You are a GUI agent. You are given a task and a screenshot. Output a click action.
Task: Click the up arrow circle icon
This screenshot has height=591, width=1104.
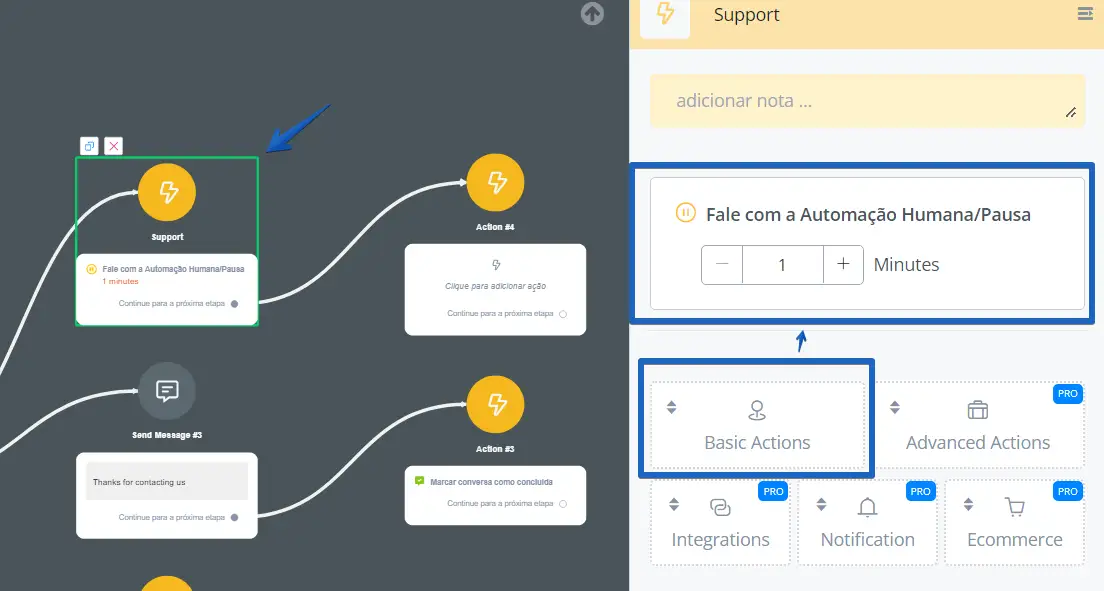point(592,13)
